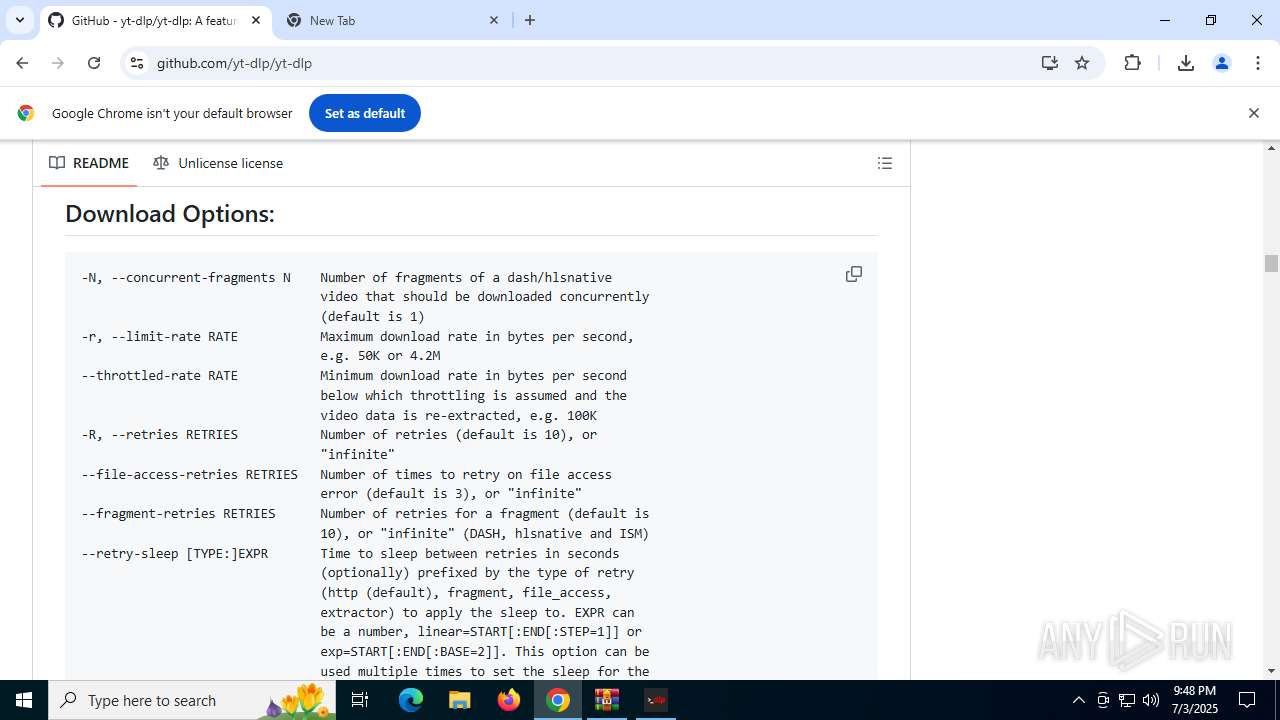The width and height of the screenshot is (1280, 720).
Task: Click the --retries RETRIES option text
Action: [160, 434]
